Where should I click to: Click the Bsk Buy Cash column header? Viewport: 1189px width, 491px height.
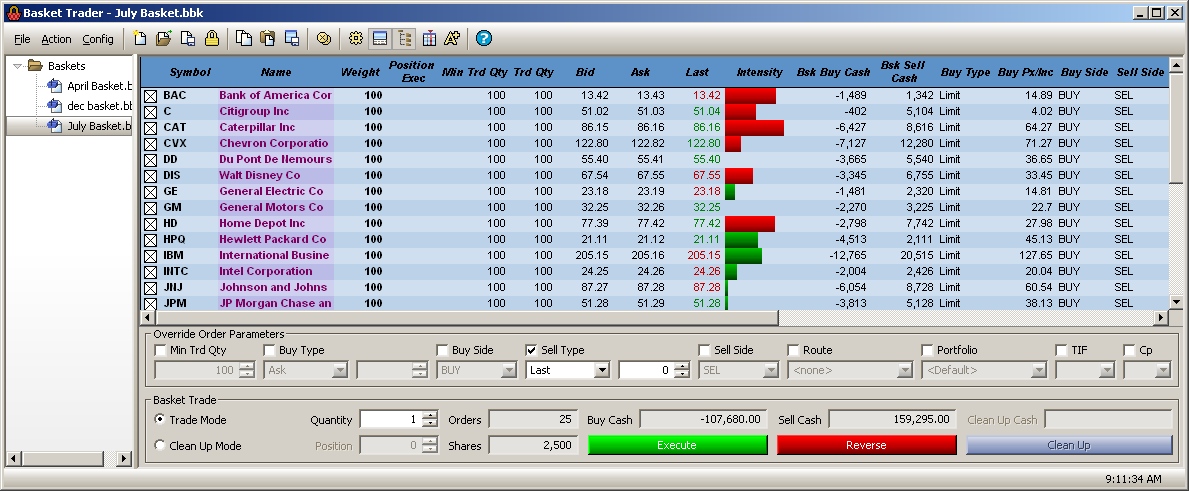pyautogui.click(x=833, y=73)
